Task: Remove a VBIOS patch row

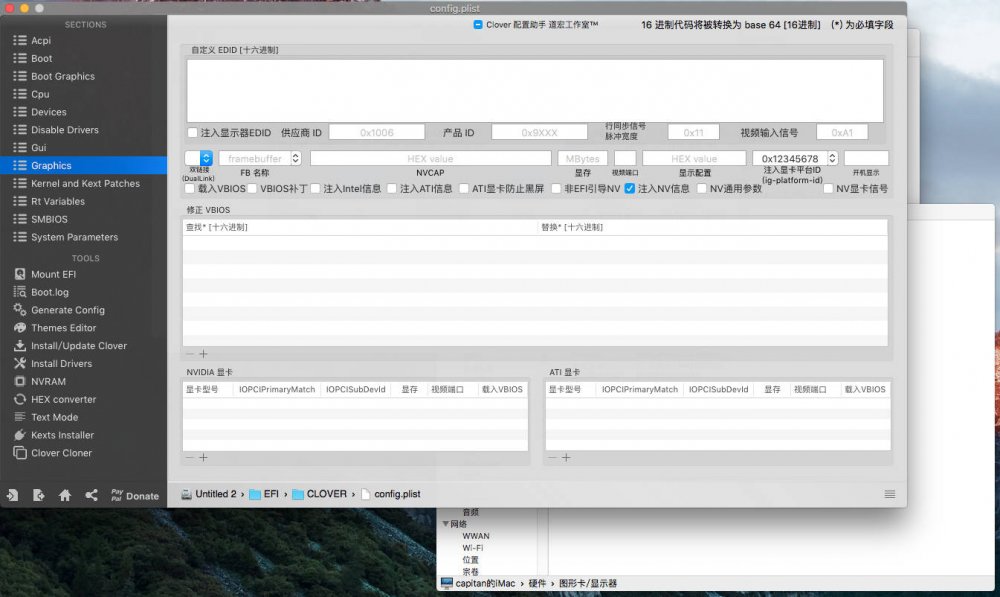Action: [189, 353]
